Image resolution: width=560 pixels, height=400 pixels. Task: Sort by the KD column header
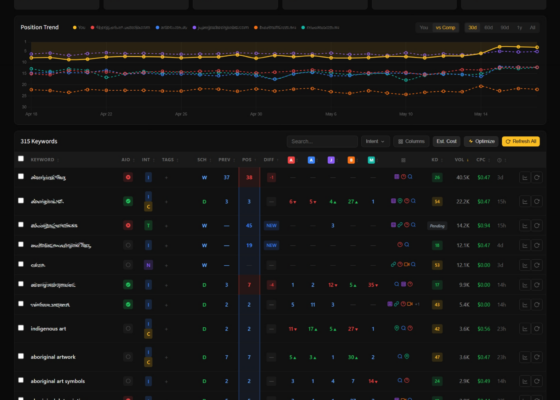(436, 160)
